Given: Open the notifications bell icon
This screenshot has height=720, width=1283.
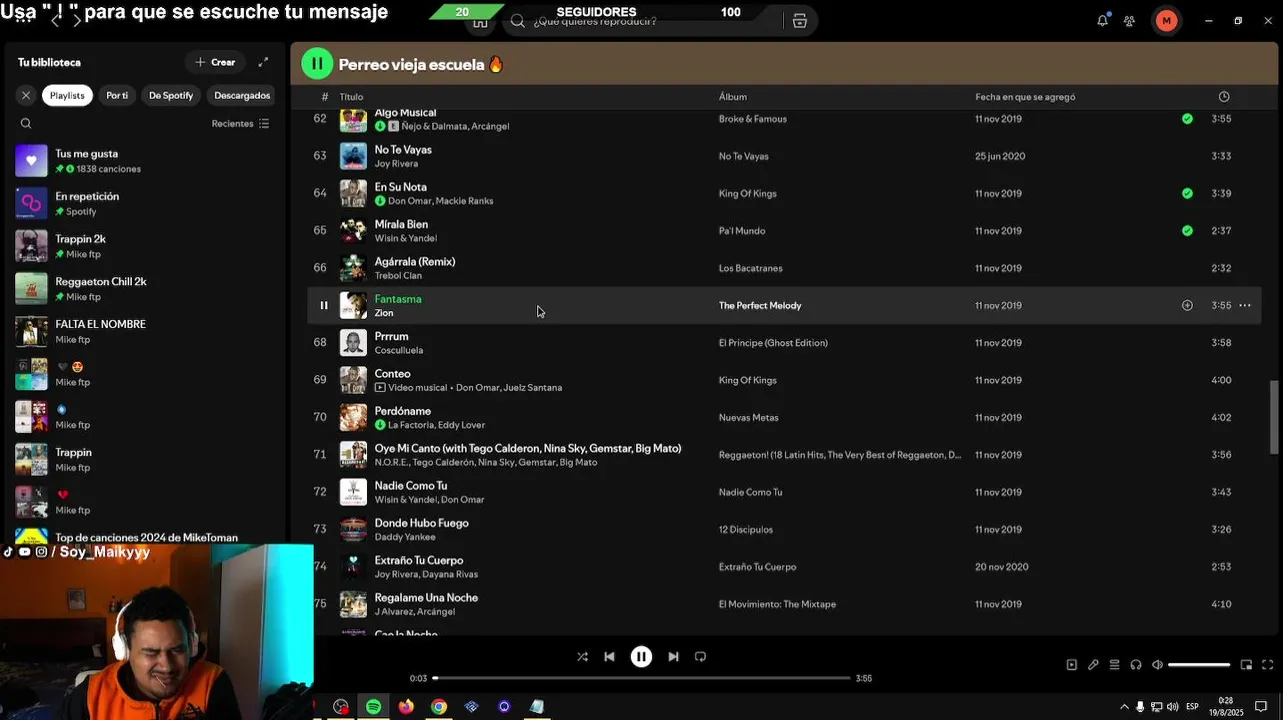Looking at the screenshot, I should point(1102,20).
